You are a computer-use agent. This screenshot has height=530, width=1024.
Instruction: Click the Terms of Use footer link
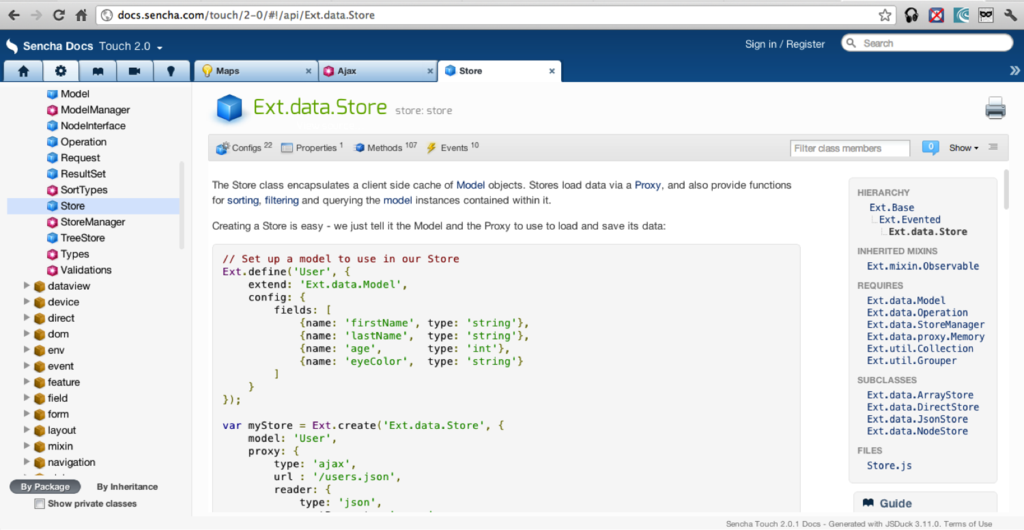point(966,523)
